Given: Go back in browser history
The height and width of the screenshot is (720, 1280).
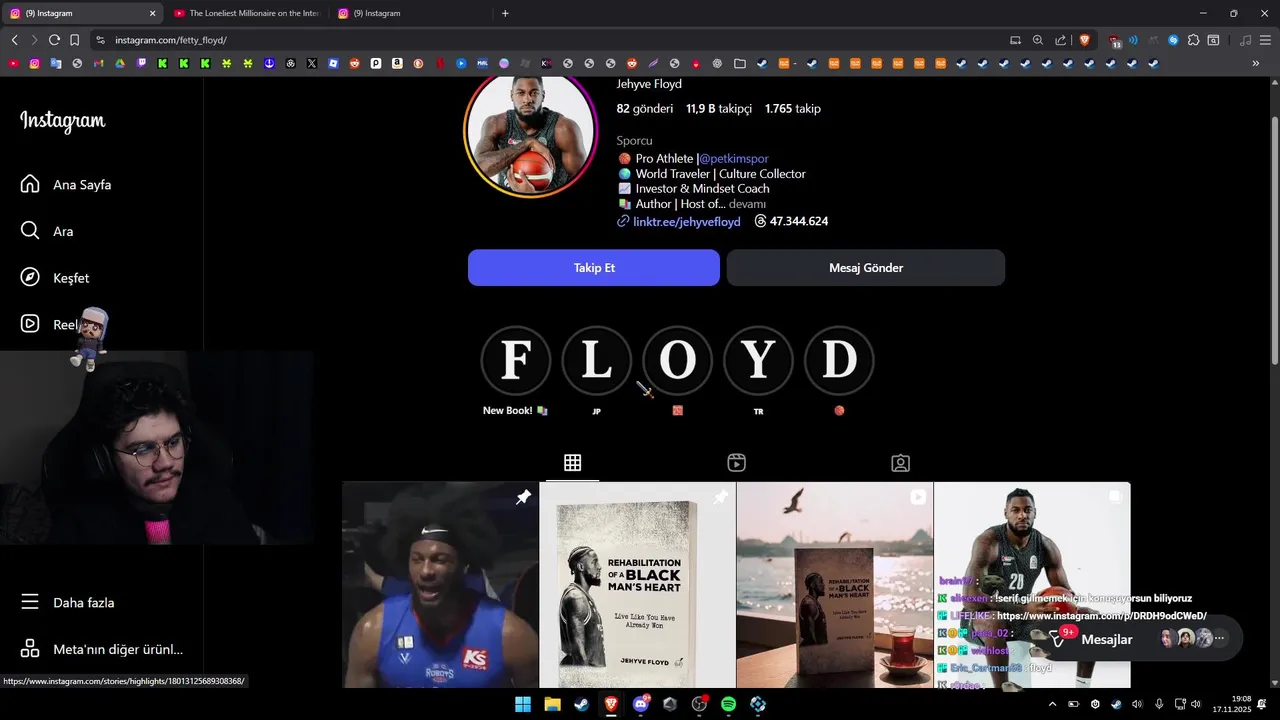Looking at the screenshot, I should pos(14,40).
